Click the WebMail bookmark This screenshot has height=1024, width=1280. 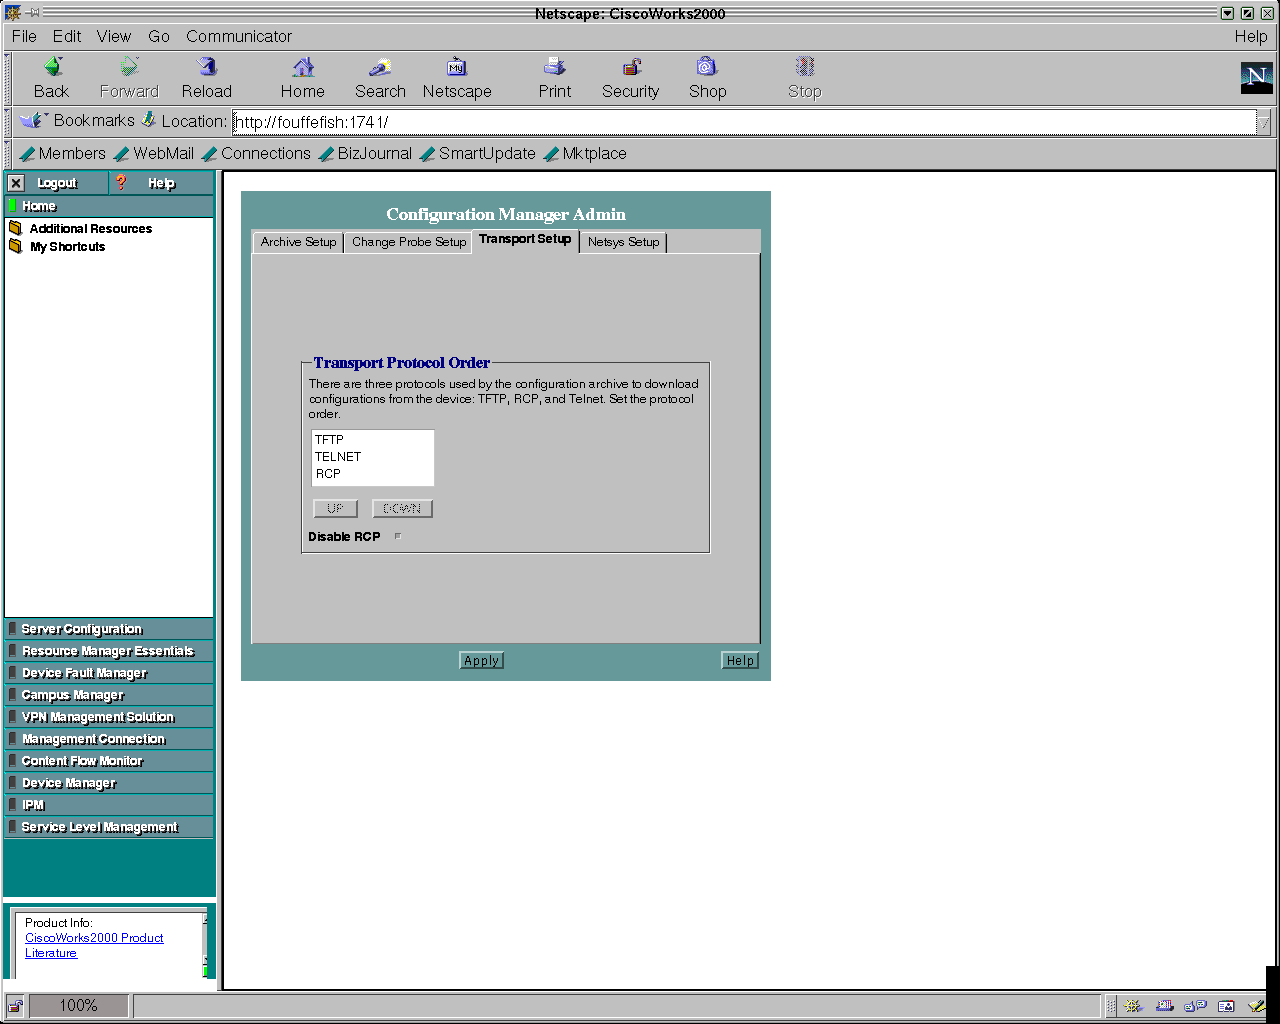[x=154, y=153]
